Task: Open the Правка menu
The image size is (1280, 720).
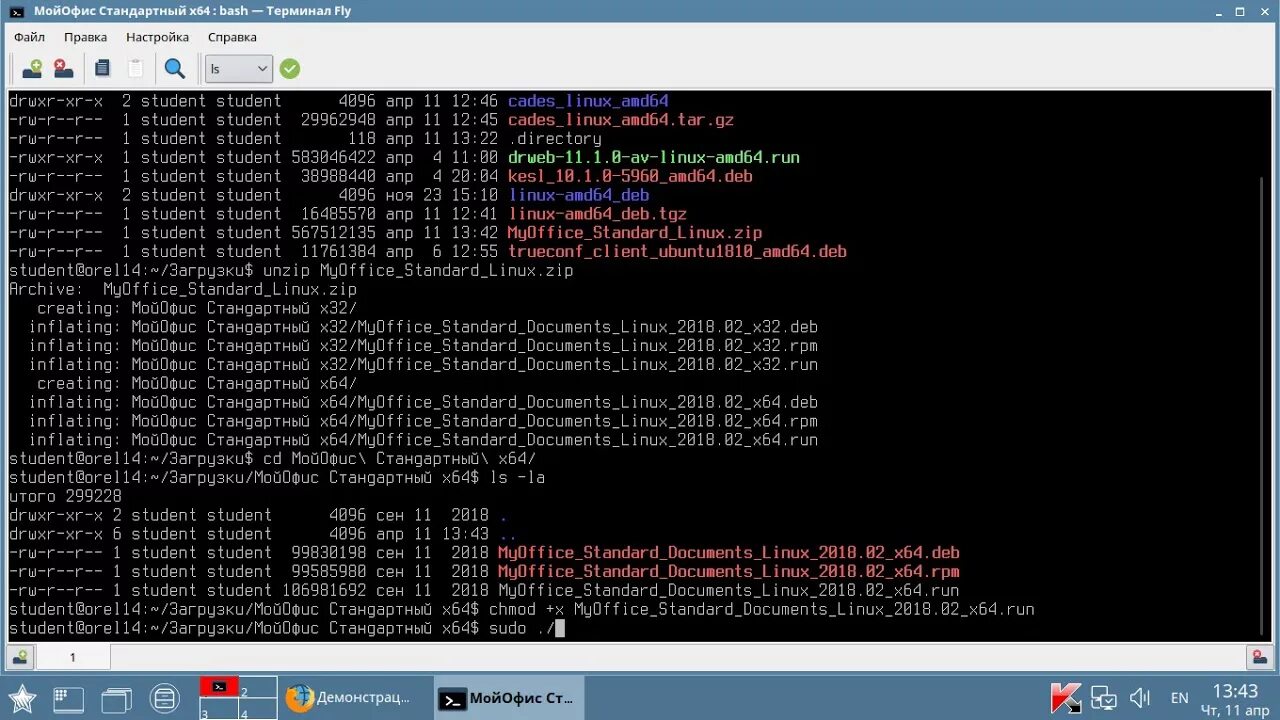Action: pyautogui.click(x=85, y=37)
